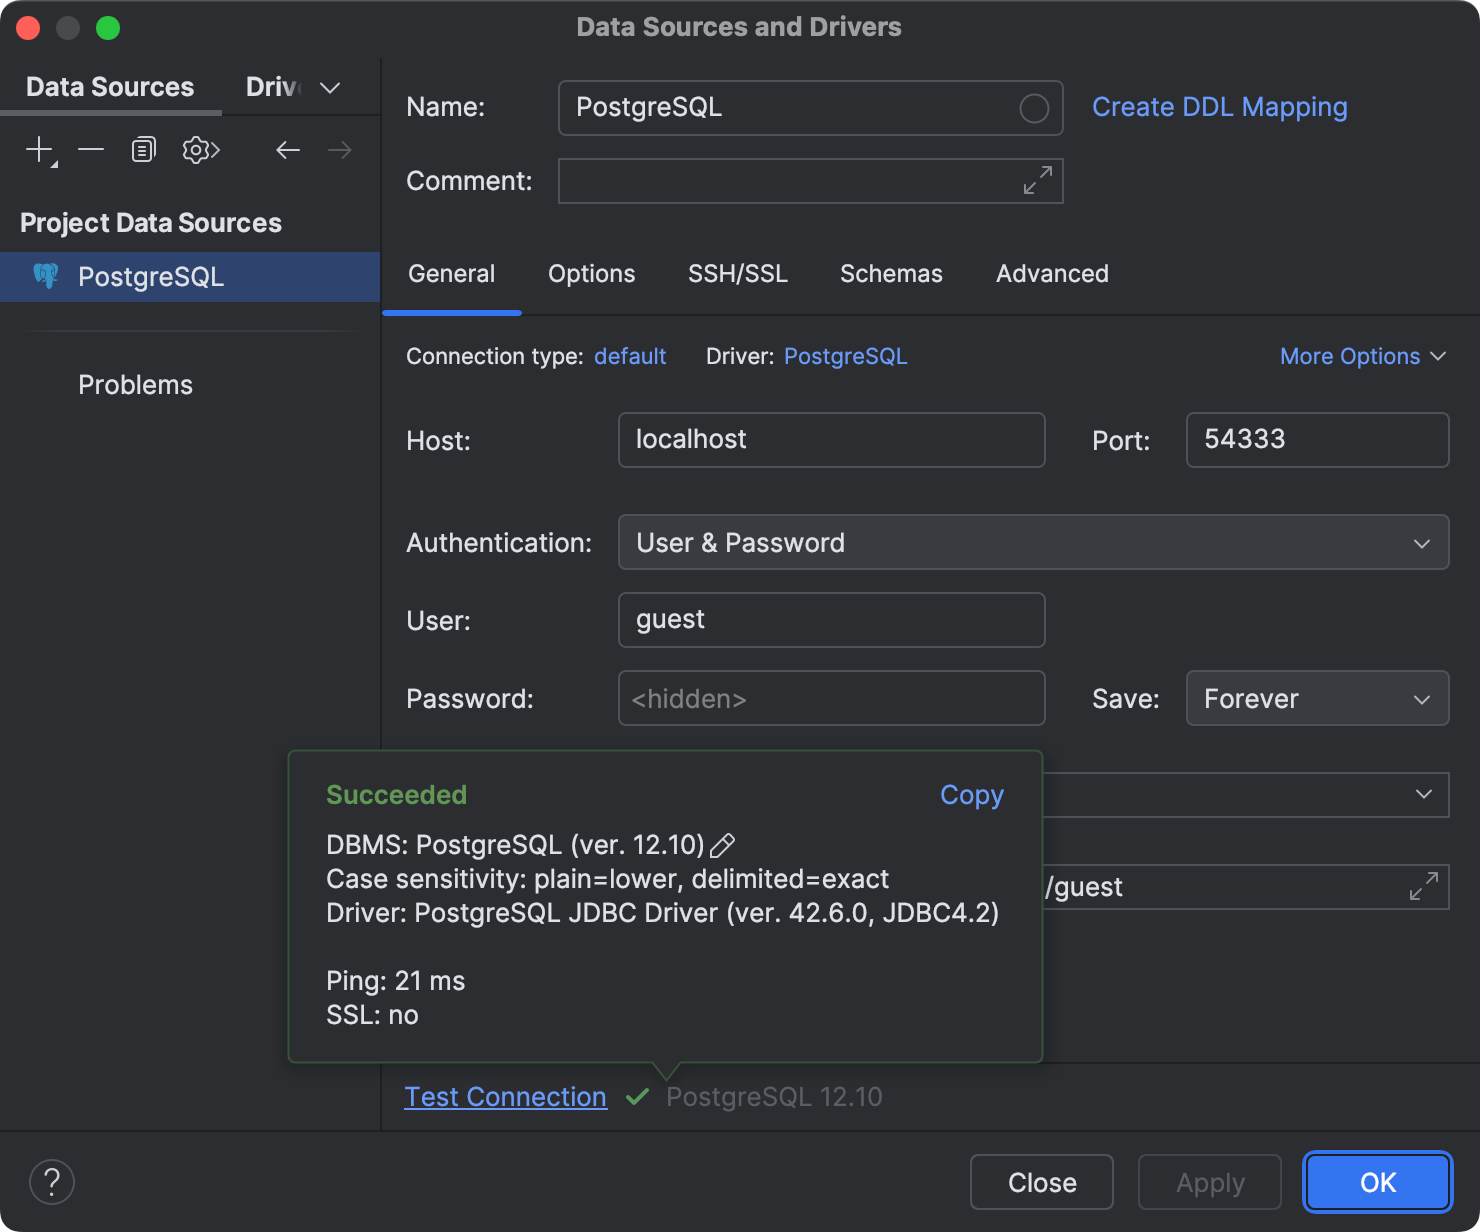Open make global settings gear icon

[200, 150]
